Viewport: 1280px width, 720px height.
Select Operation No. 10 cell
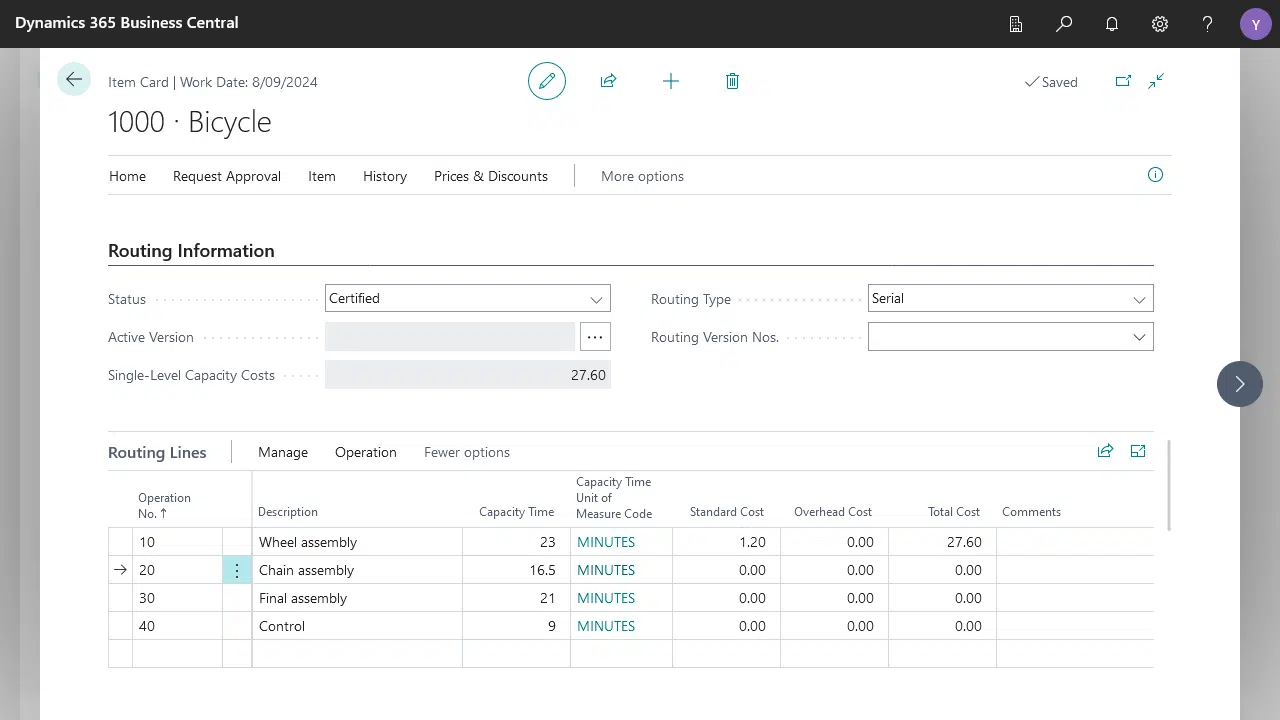pyautogui.click(x=177, y=542)
